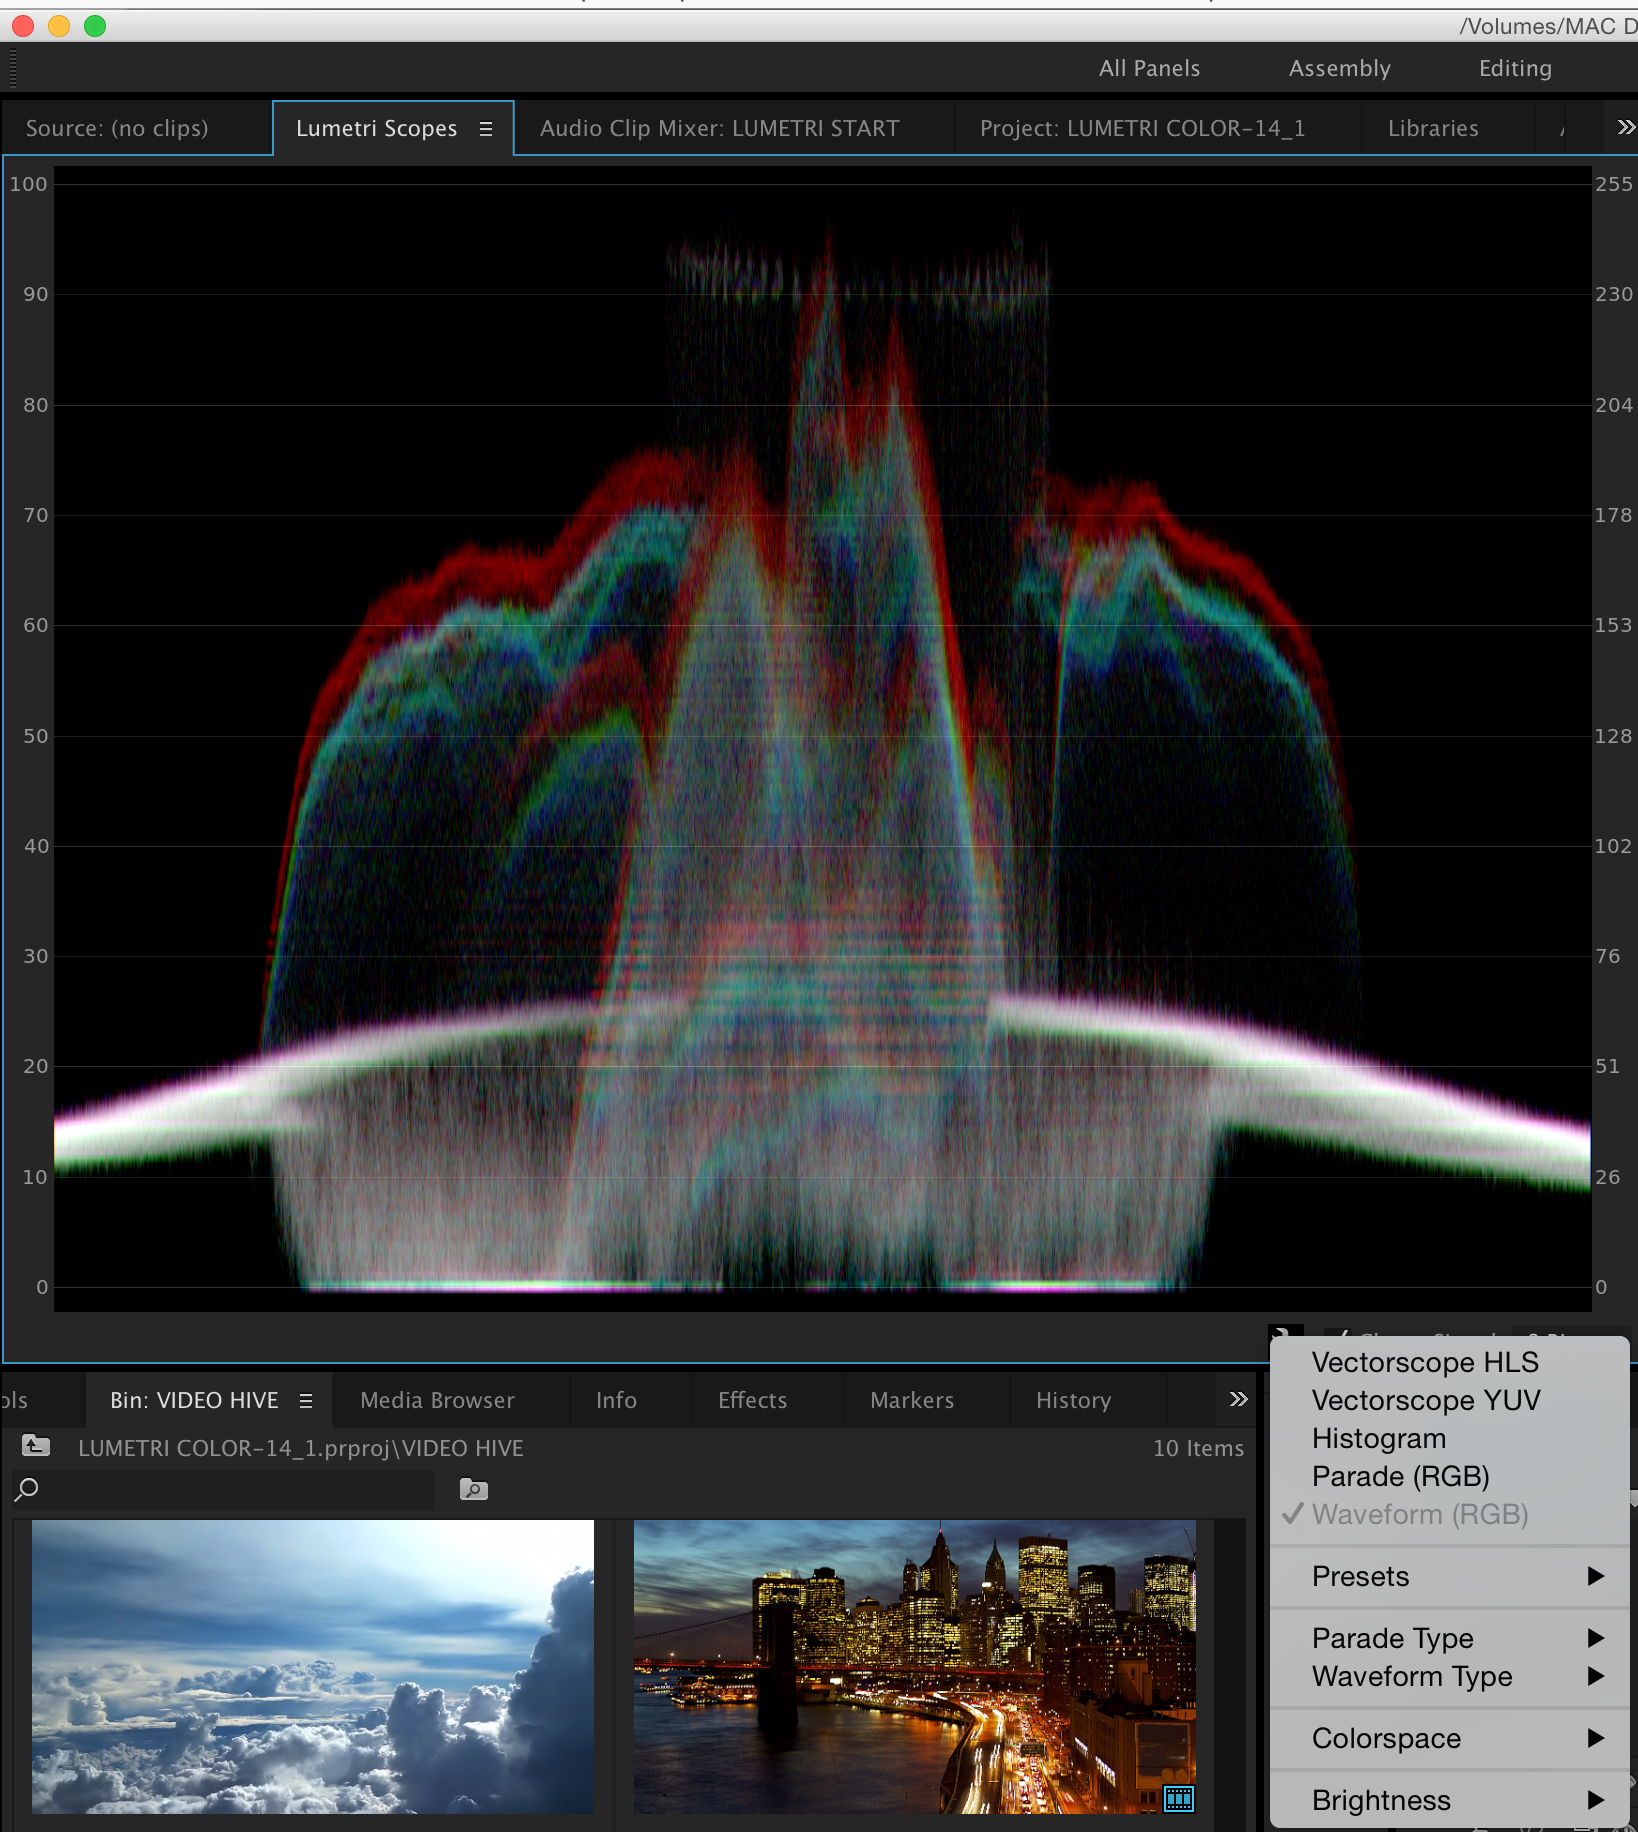Enable Vectorscope HLS in context menu
This screenshot has width=1638, height=1832.
point(1449,1362)
